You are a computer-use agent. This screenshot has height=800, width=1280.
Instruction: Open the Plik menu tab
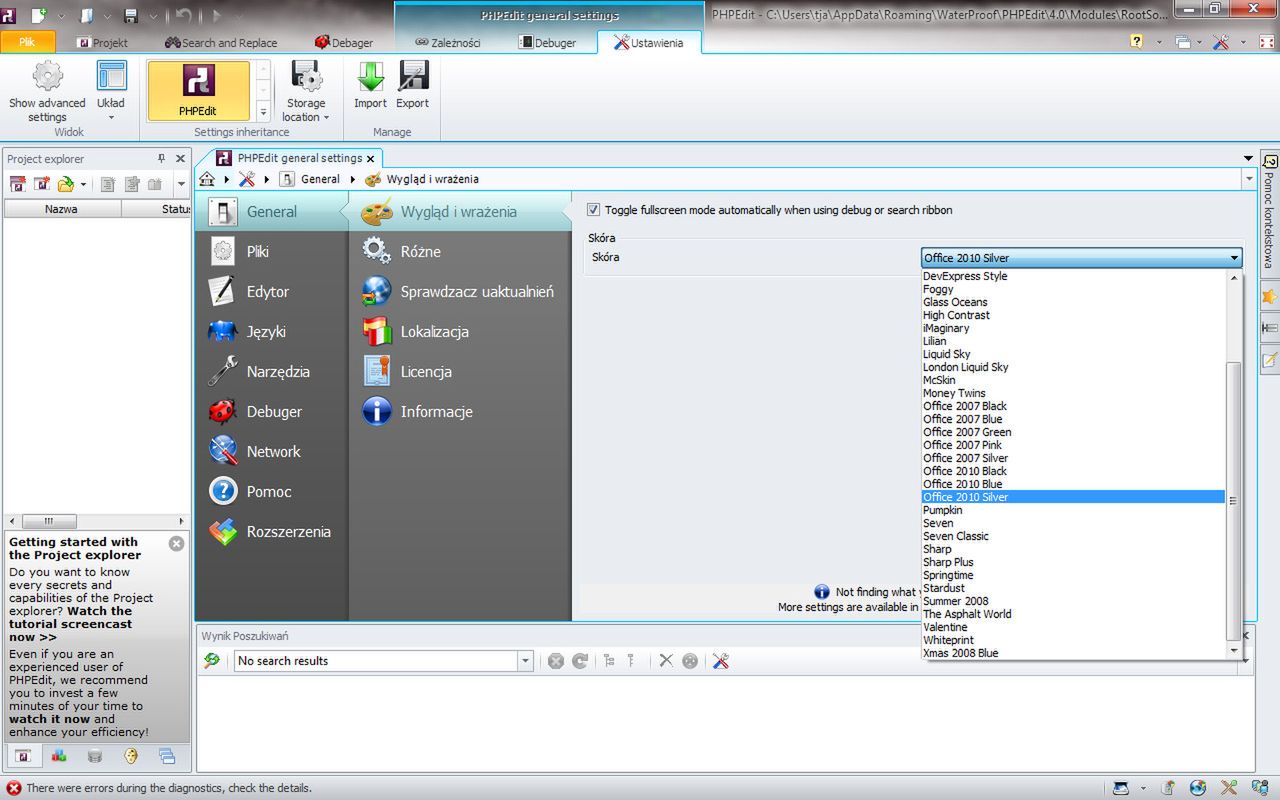pos(27,42)
